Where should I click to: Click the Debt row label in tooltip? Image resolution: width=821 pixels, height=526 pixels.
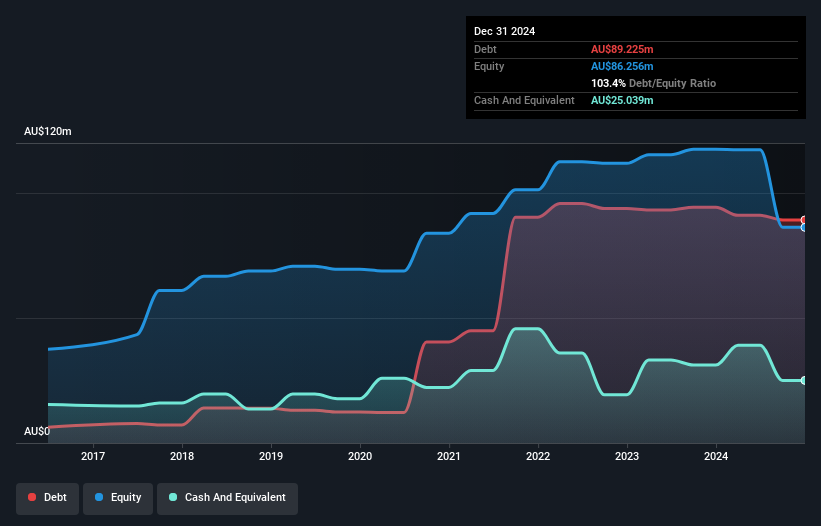(x=485, y=49)
